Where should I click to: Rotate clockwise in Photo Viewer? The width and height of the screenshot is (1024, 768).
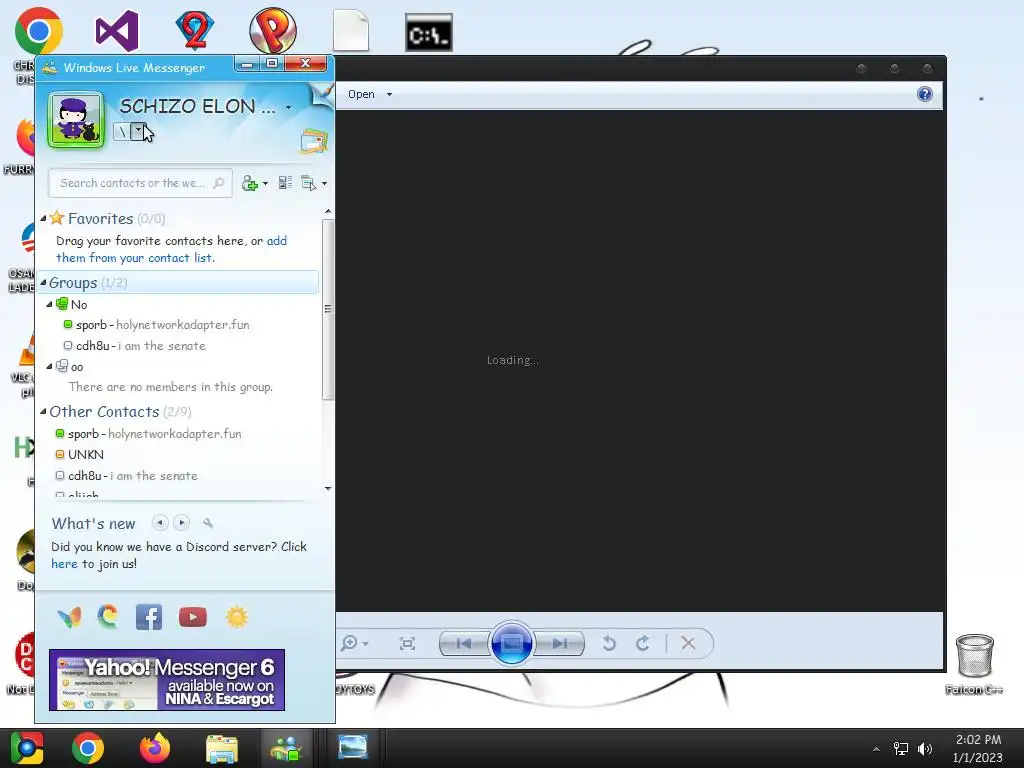pos(643,643)
